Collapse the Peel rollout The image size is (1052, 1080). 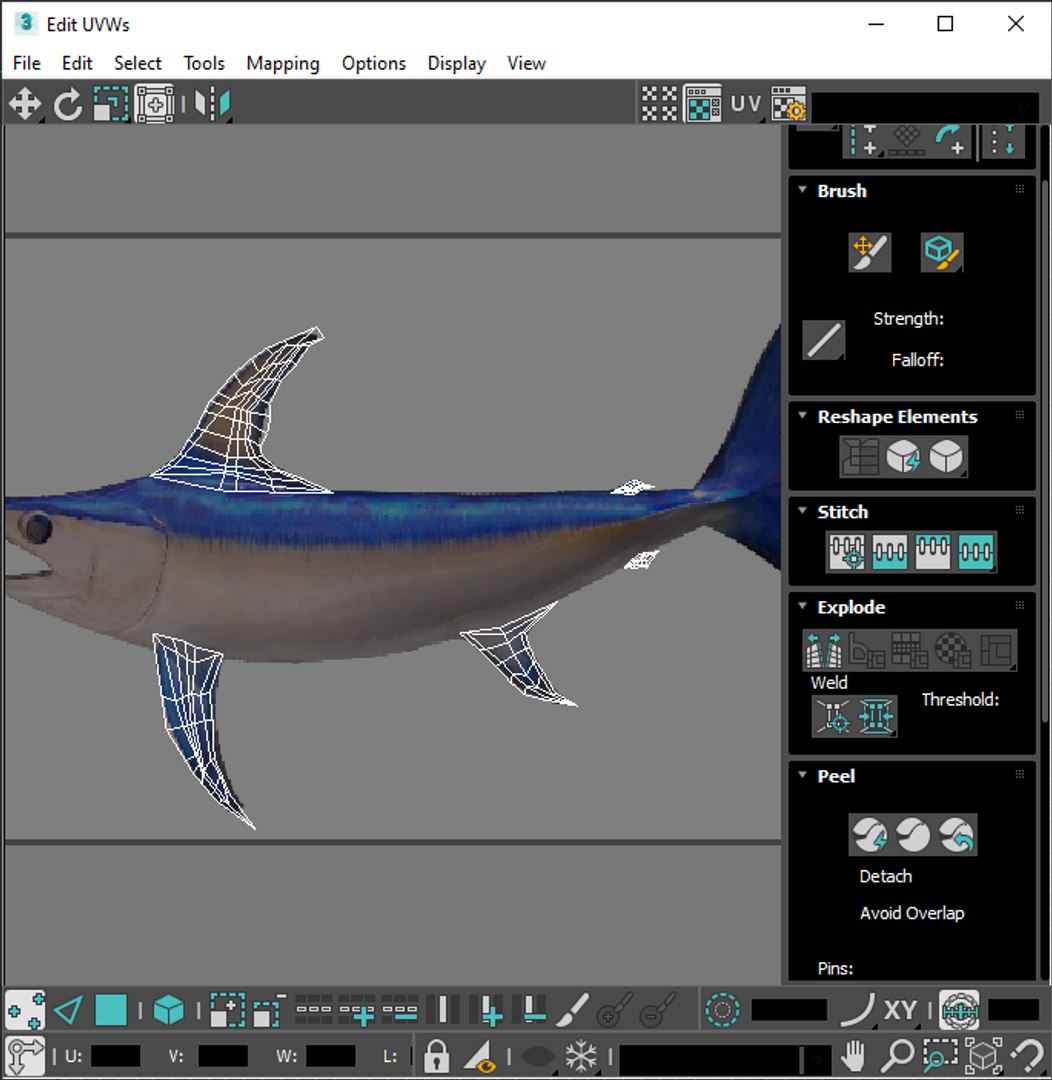[x=803, y=775]
